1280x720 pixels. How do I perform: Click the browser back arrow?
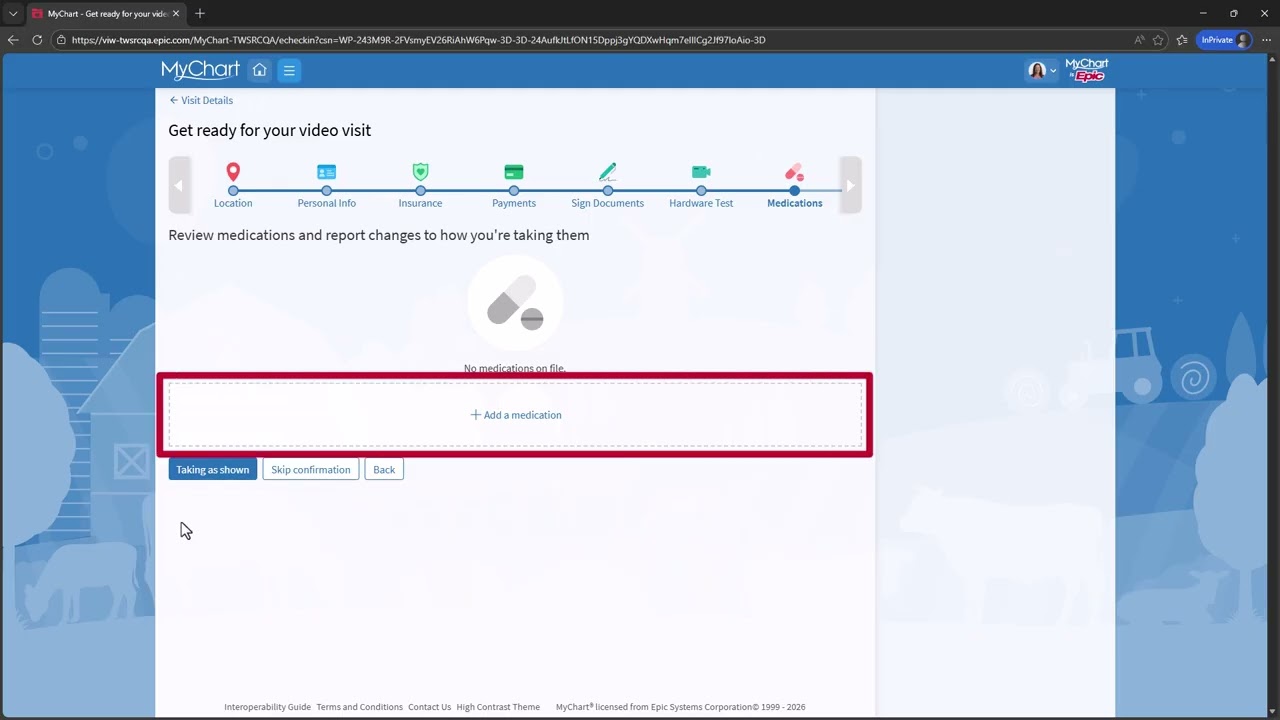(13, 40)
